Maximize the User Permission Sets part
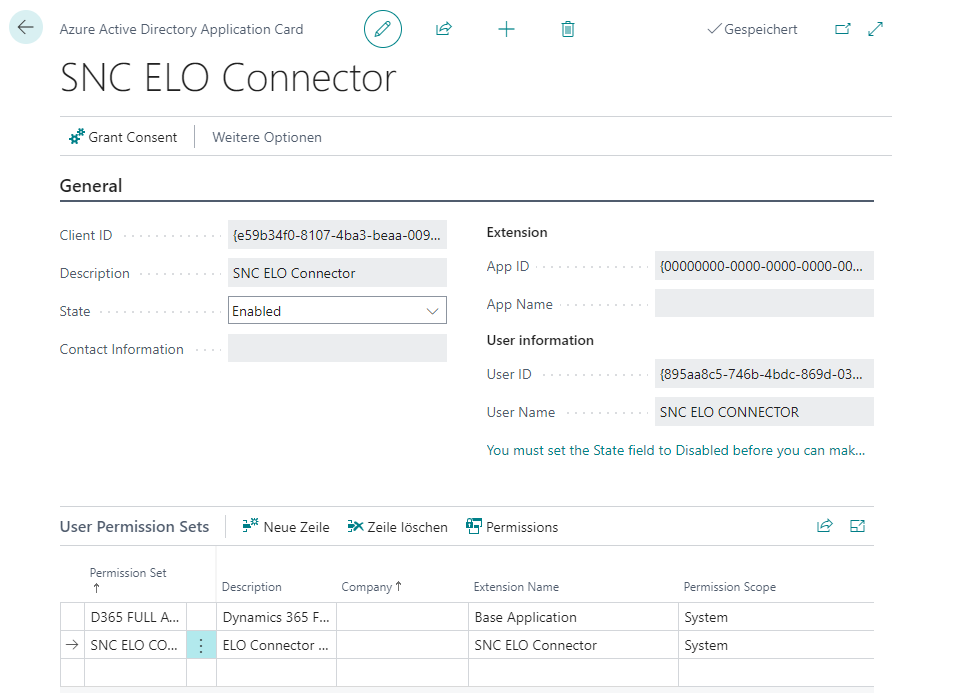 click(x=857, y=526)
